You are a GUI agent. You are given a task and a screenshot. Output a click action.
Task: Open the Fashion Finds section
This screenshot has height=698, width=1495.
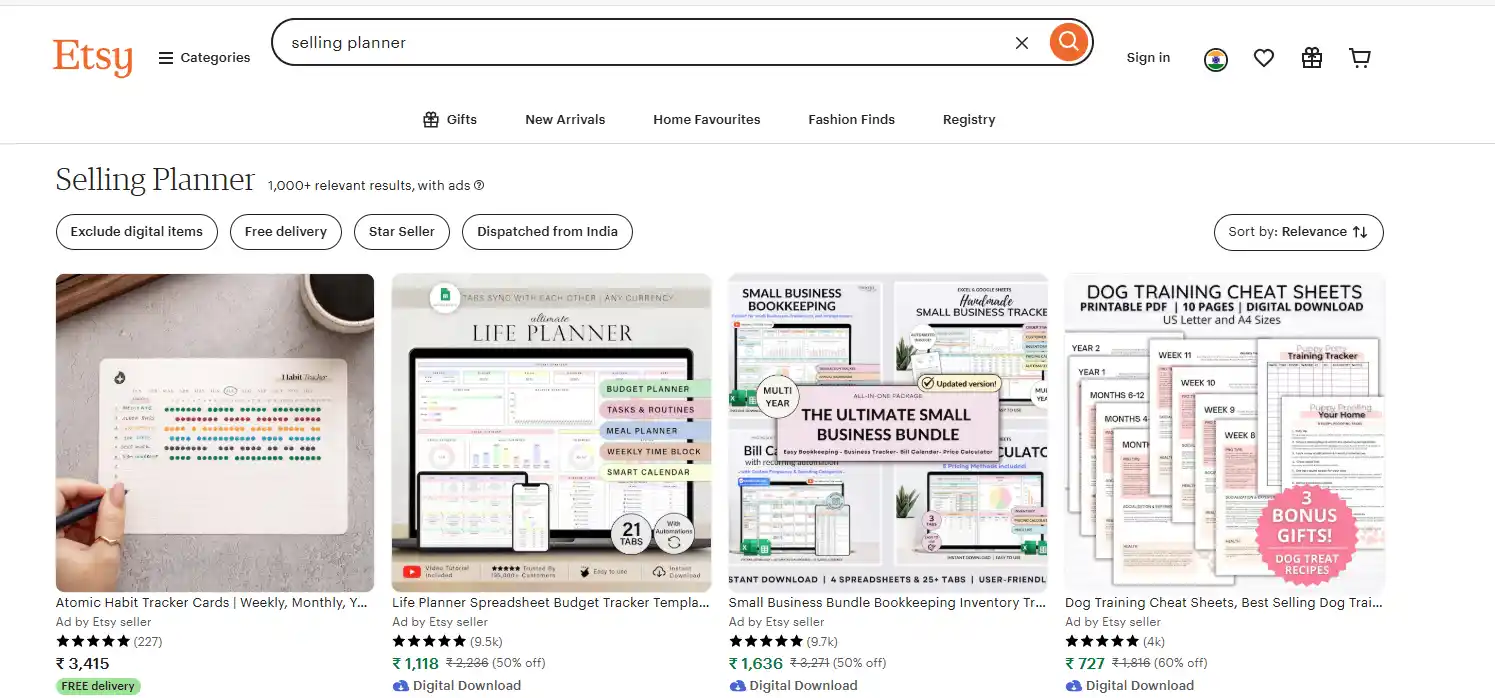[851, 119]
